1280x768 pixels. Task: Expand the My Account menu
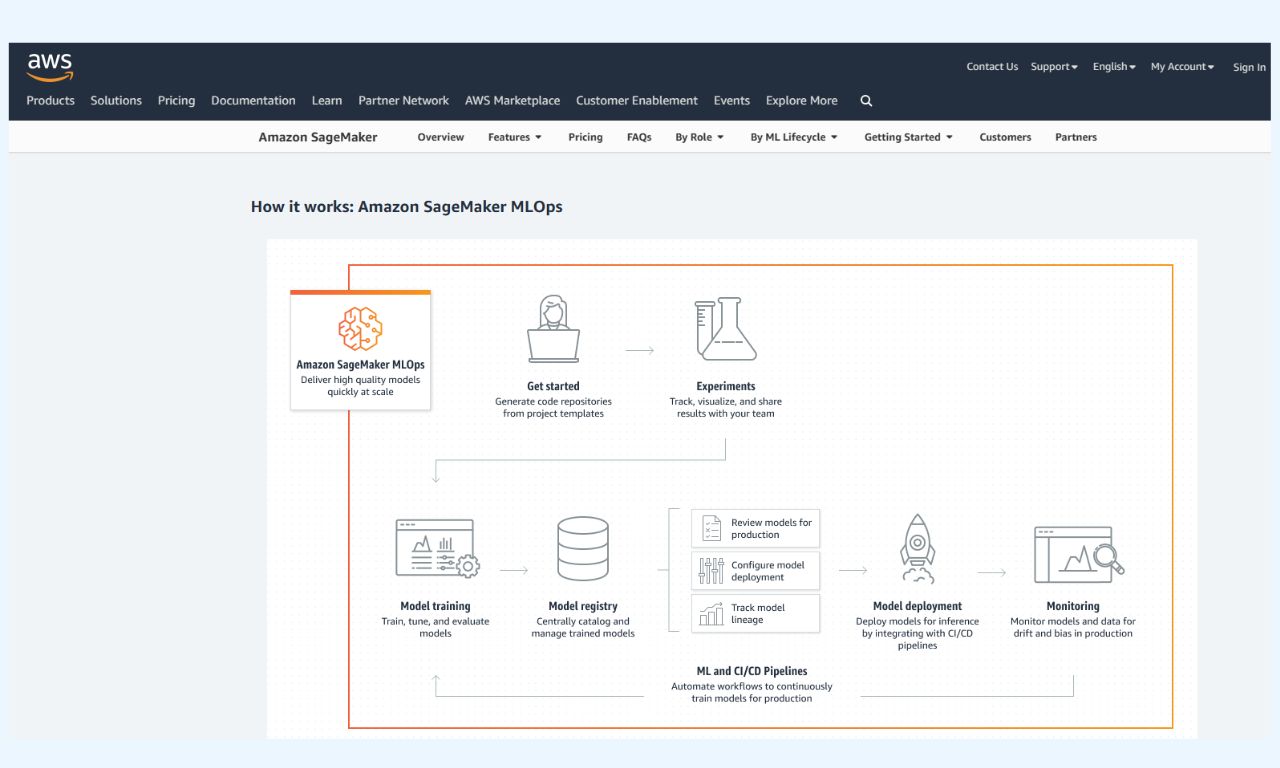[1182, 67]
